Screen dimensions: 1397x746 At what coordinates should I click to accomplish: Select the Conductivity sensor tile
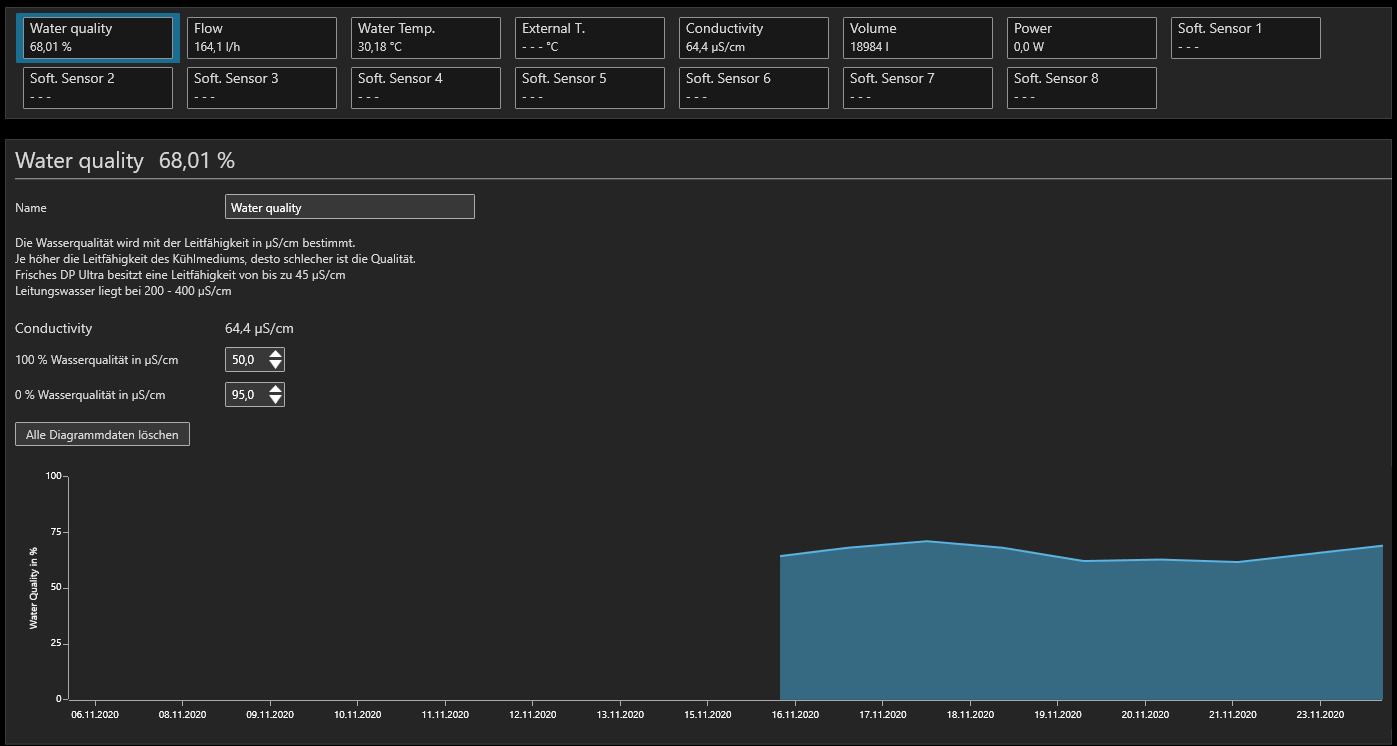pyautogui.click(x=754, y=38)
